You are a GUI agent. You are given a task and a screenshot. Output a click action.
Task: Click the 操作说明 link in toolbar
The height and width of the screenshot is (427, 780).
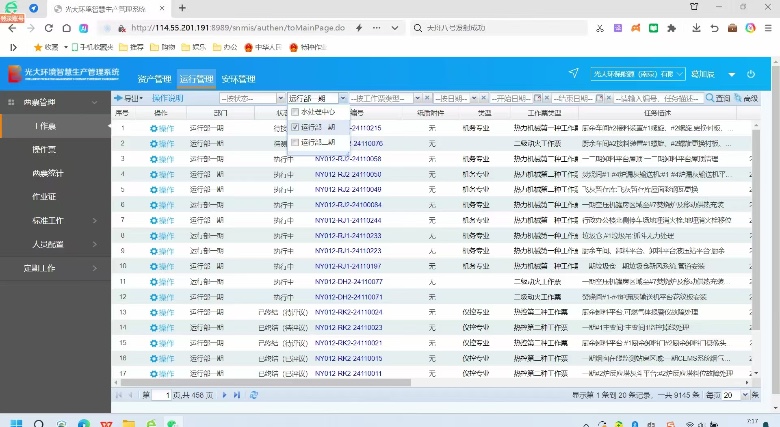coord(167,99)
